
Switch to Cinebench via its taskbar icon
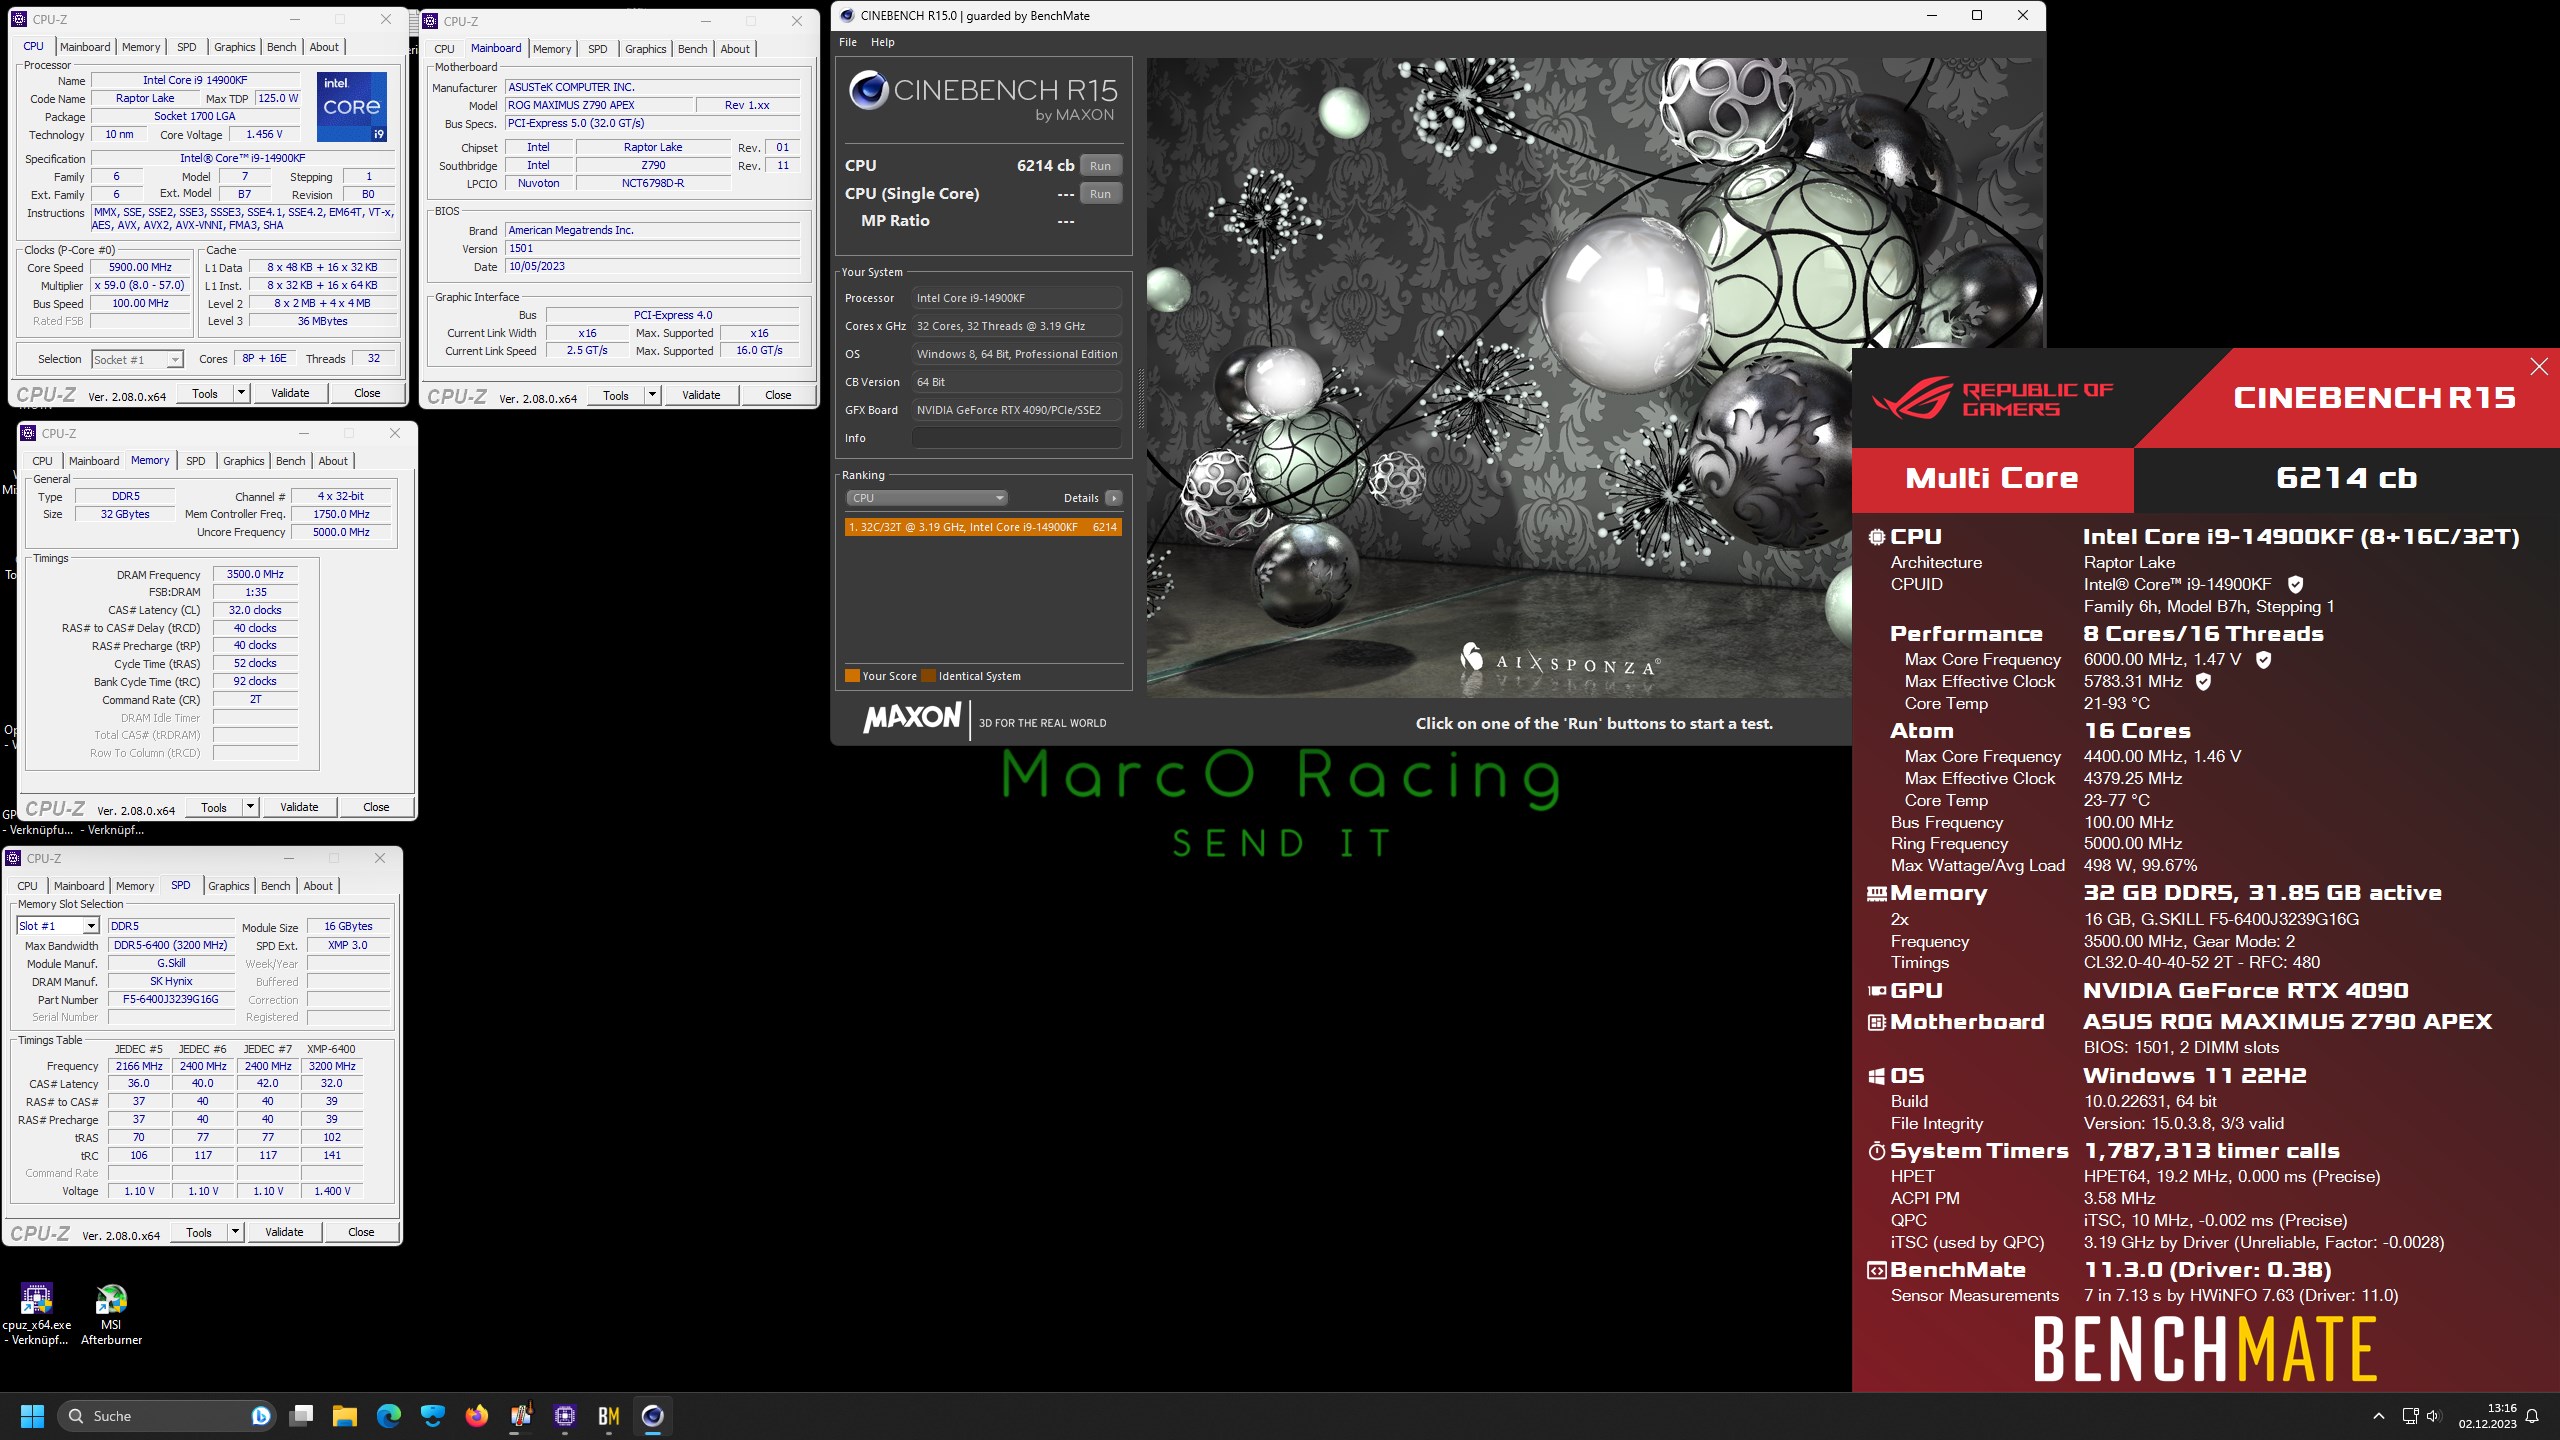pos(653,1416)
